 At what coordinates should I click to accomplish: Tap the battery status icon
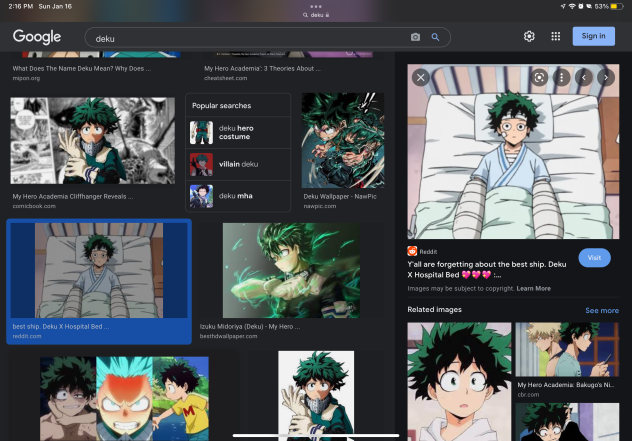click(617, 6)
